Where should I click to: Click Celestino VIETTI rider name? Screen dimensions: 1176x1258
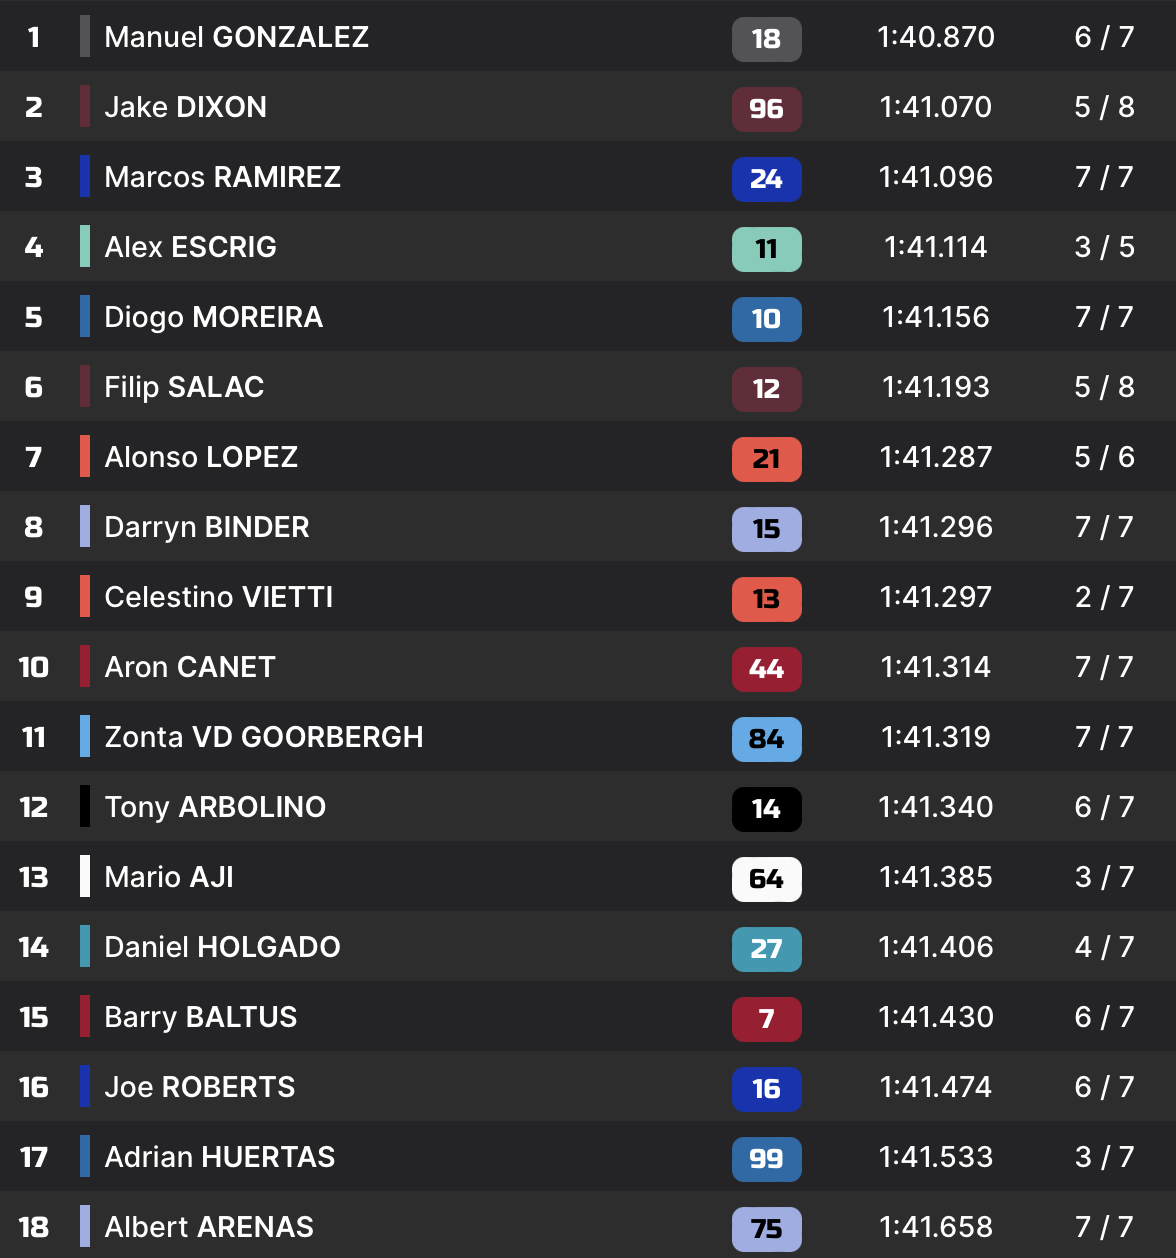(x=218, y=597)
